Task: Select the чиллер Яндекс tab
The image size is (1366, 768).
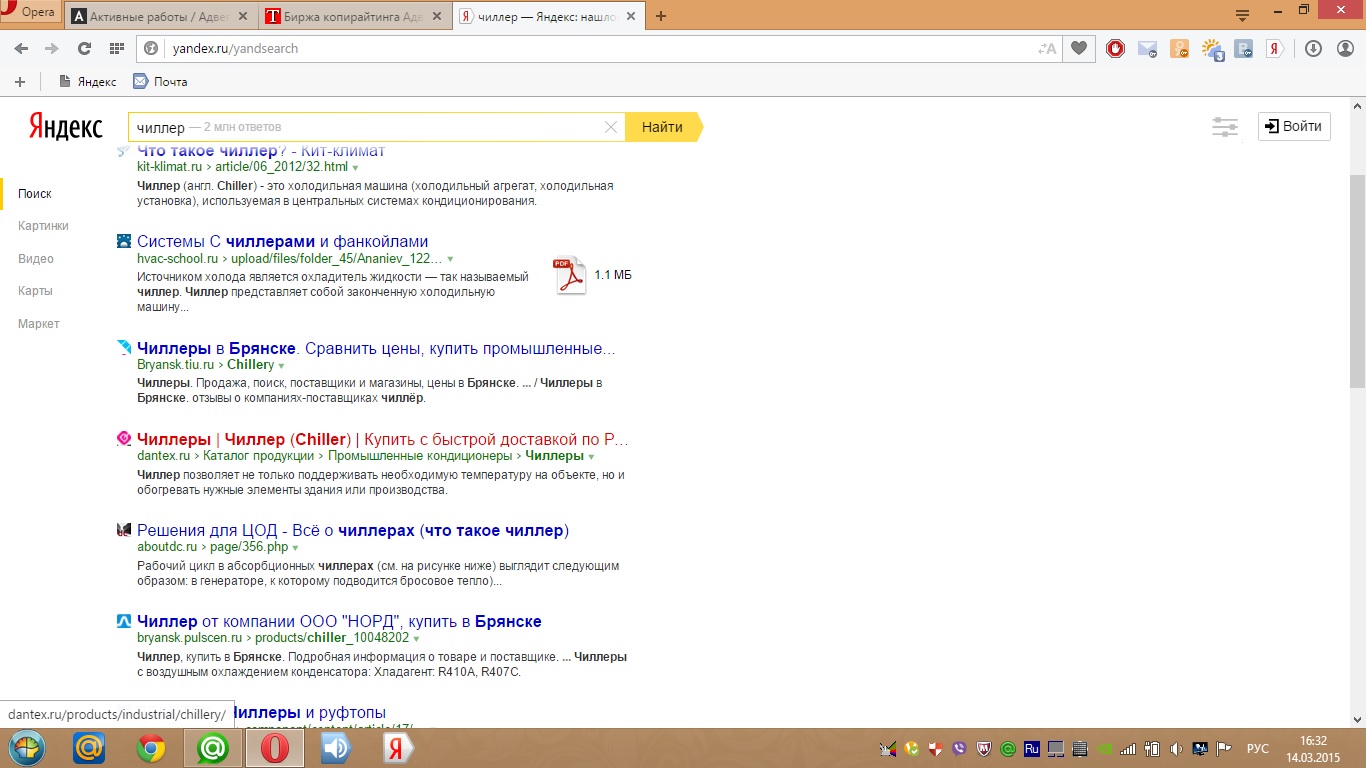Action: pyautogui.click(x=549, y=16)
